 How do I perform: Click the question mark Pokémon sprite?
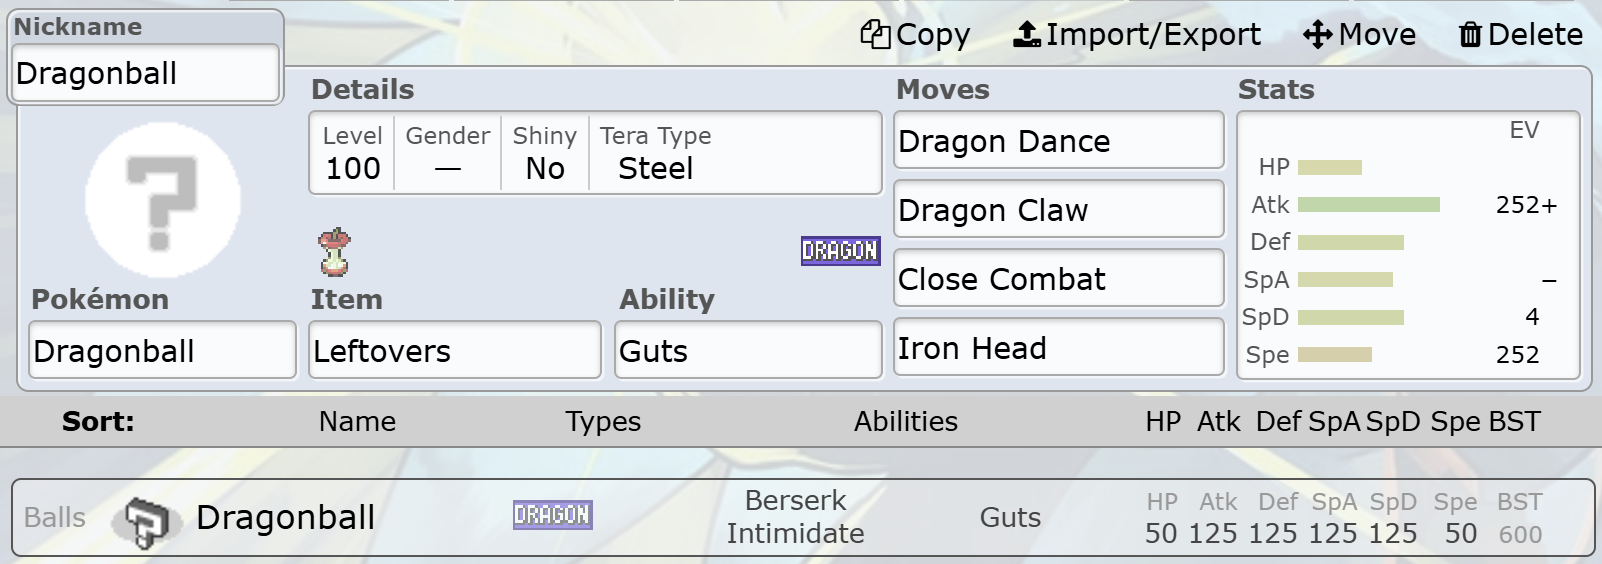(163, 200)
